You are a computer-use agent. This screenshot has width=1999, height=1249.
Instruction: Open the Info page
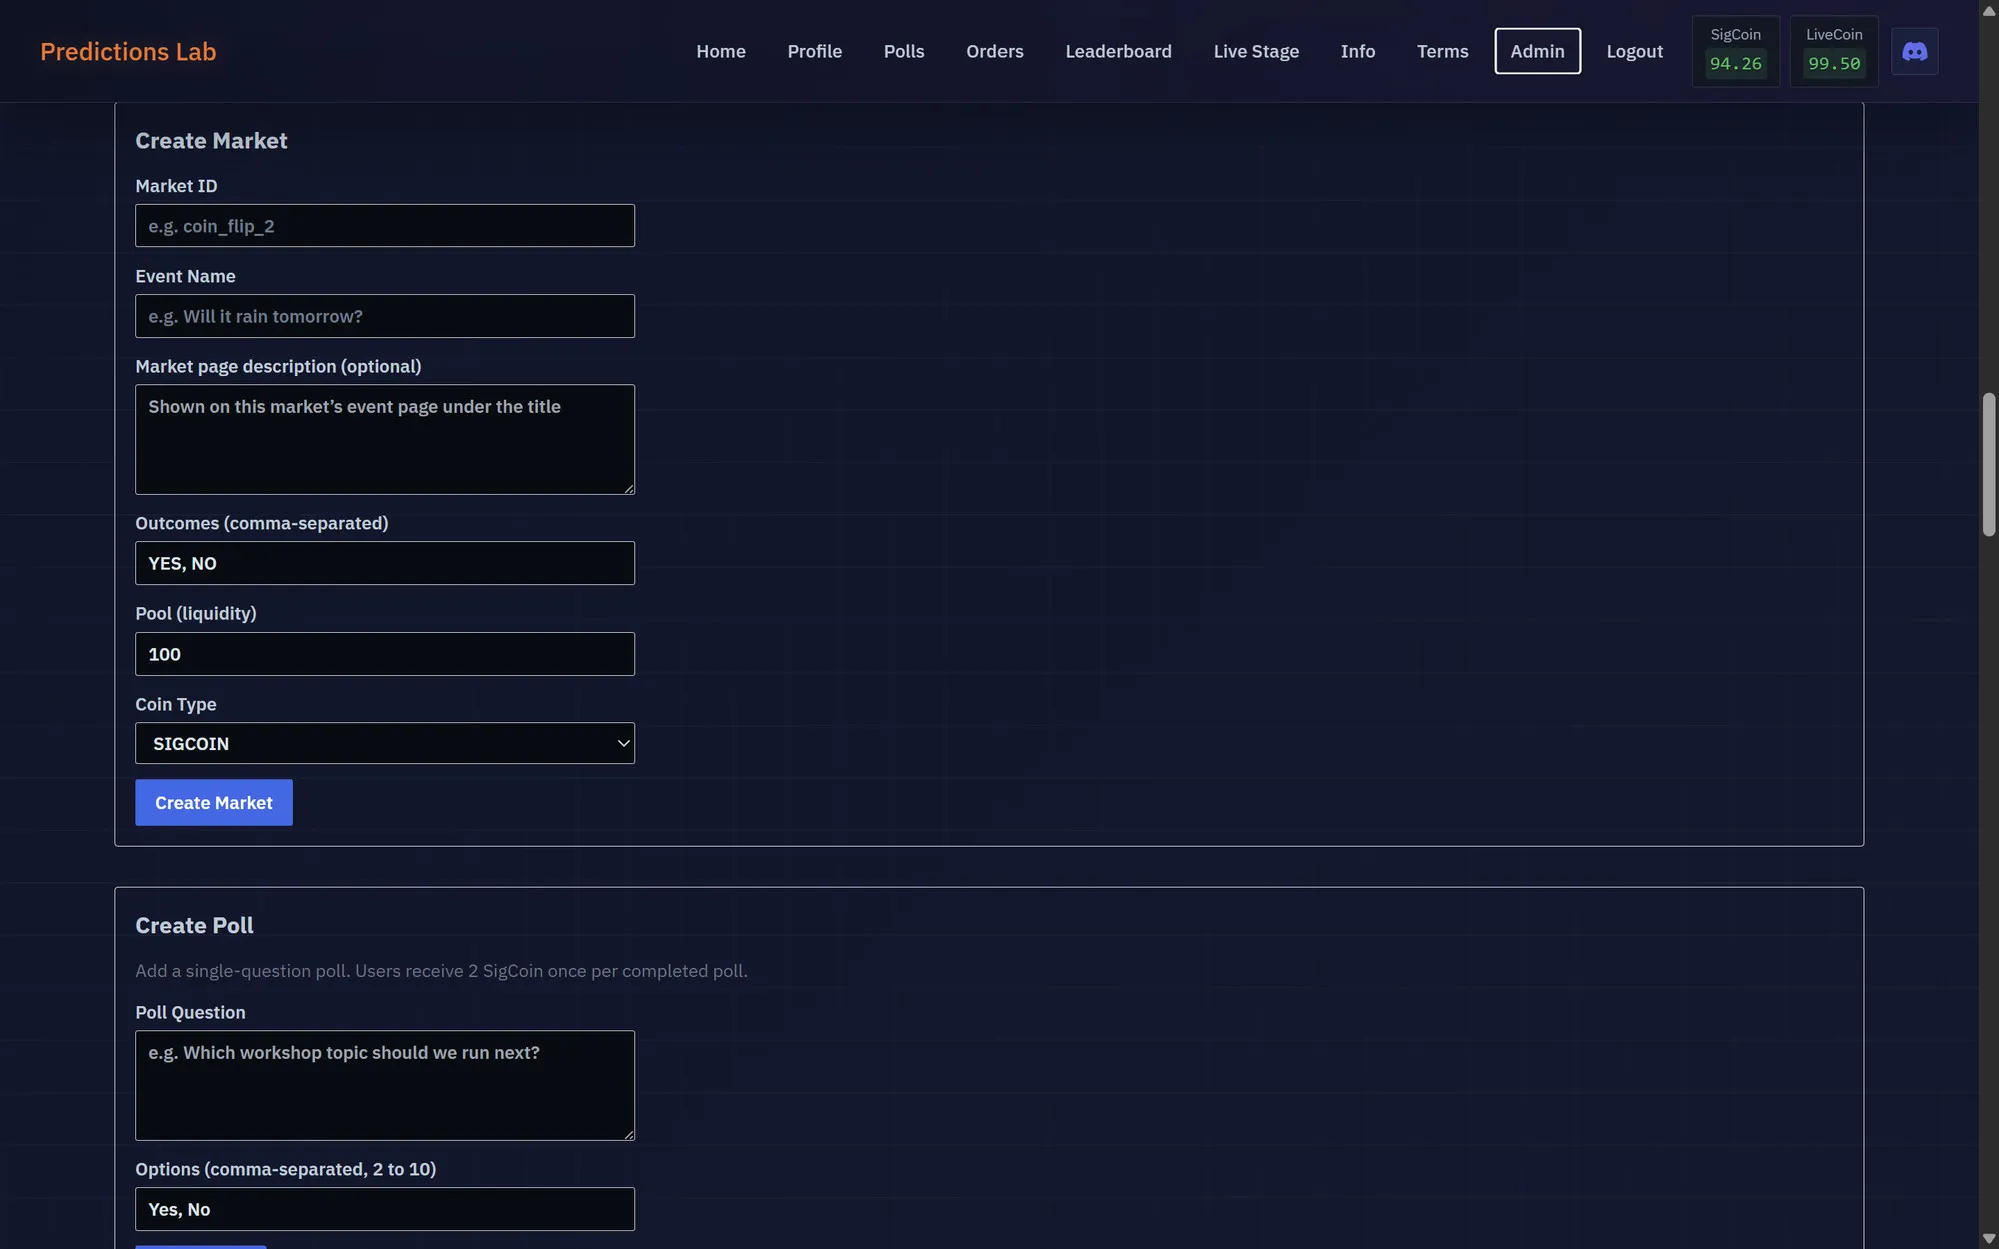click(1357, 51)
